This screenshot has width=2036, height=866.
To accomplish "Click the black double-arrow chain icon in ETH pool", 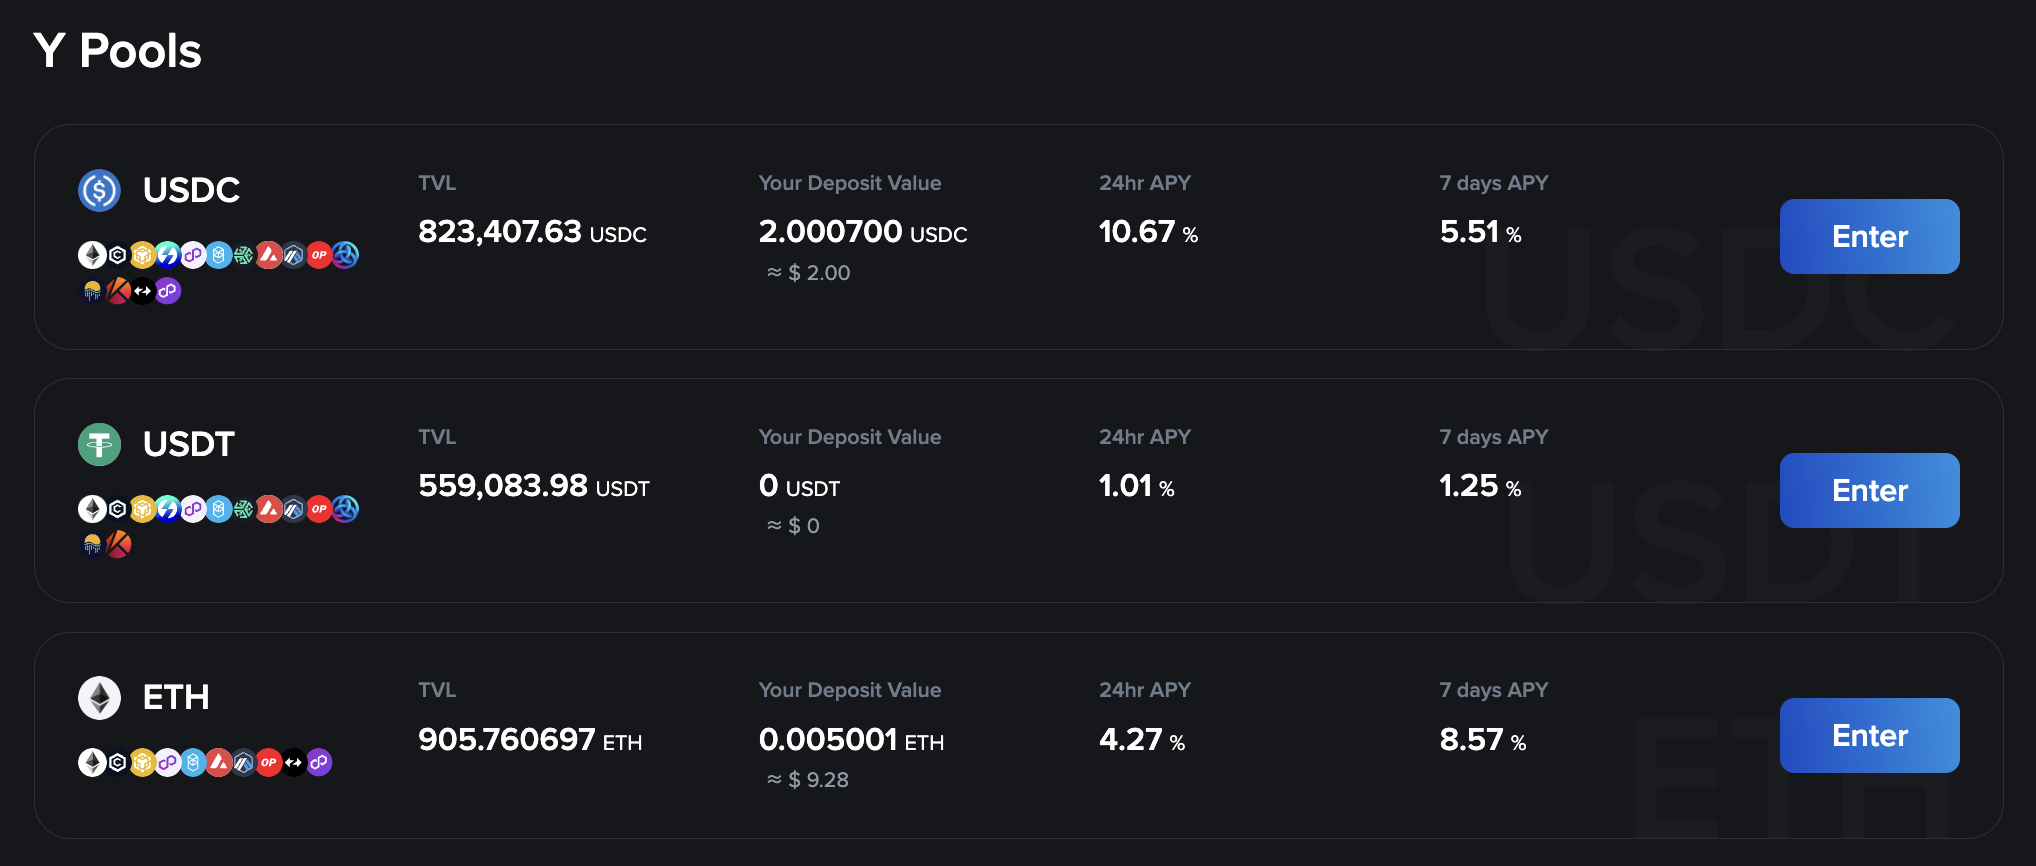I will click(293, 763).
